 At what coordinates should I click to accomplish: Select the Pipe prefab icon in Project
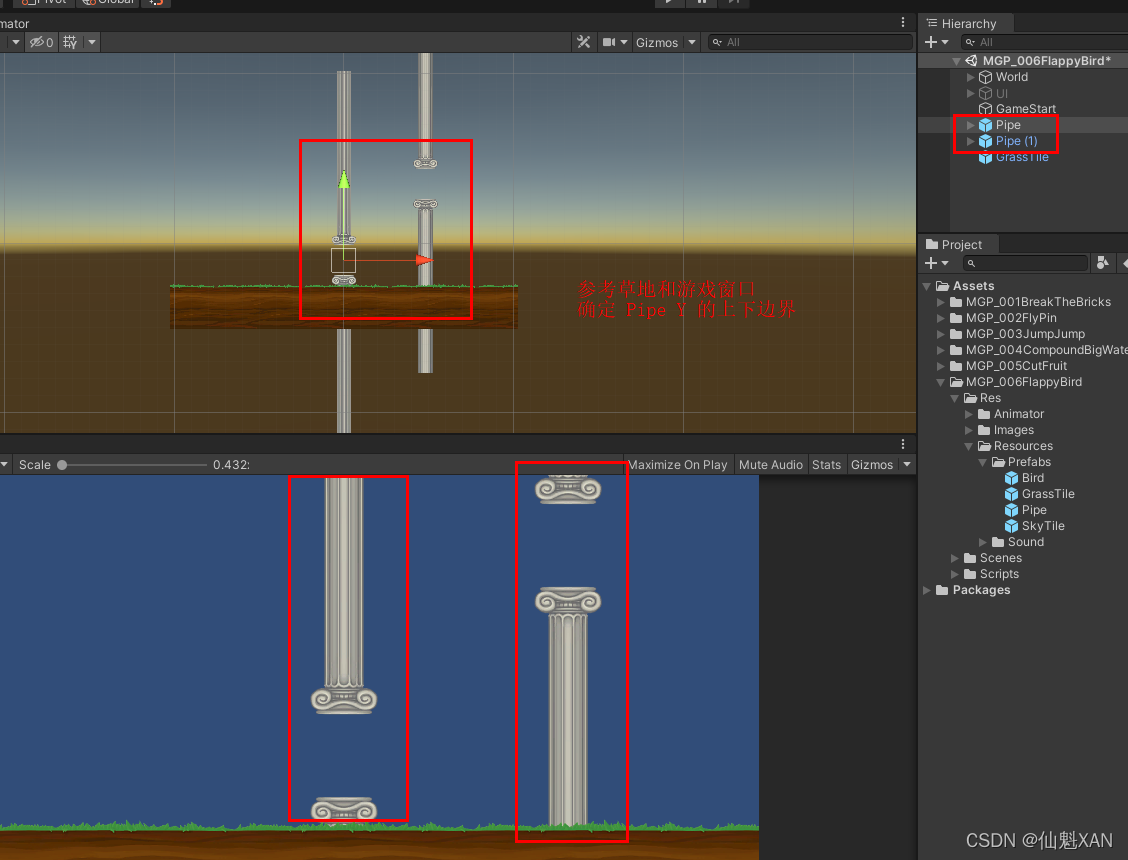click(1011, 510)
